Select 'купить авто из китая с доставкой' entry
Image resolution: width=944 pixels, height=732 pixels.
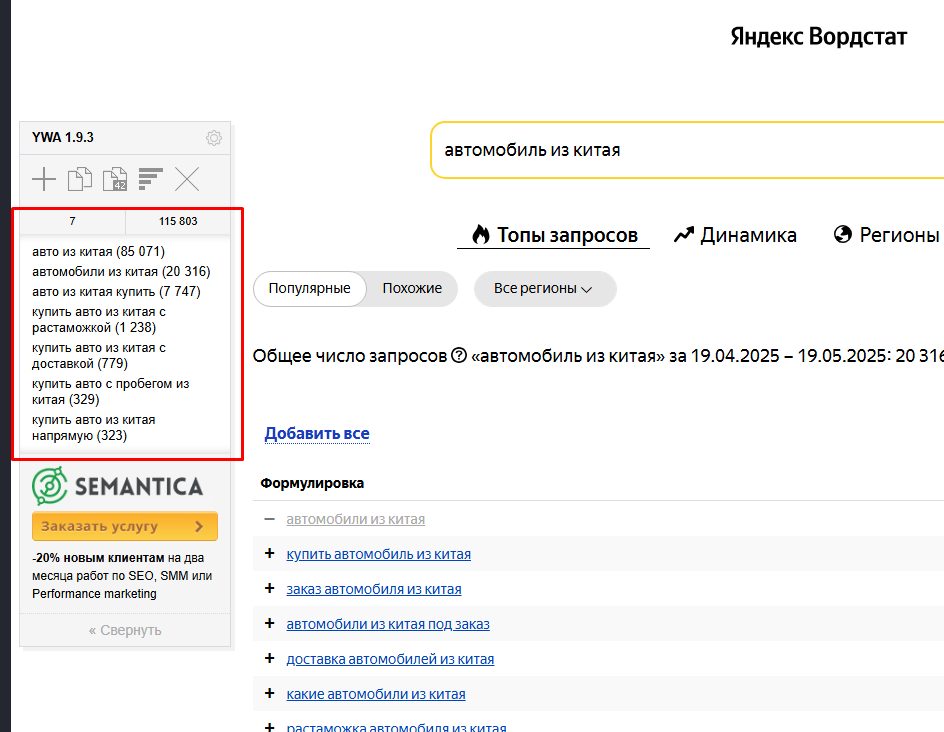point(99,356)
